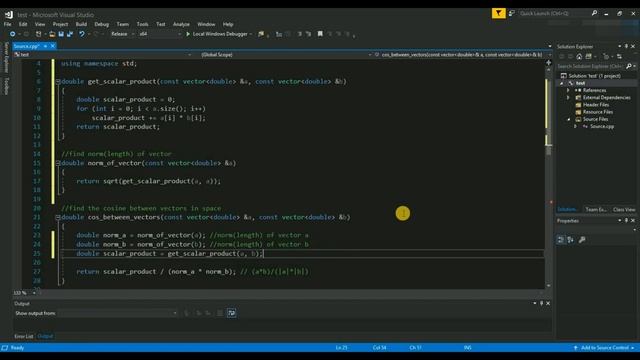640x360 pixels.
Task: Open the Build menu
Action: pyautogui.click(x=81, y=24)
